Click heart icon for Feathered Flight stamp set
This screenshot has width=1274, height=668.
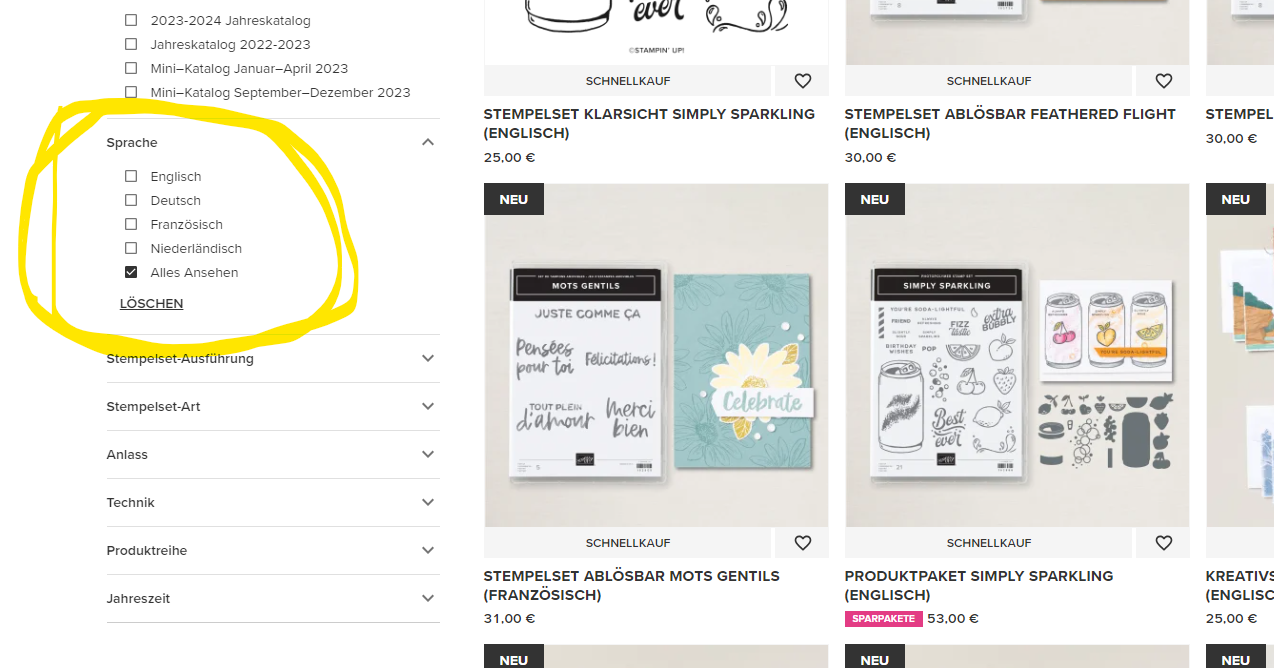1163,81
